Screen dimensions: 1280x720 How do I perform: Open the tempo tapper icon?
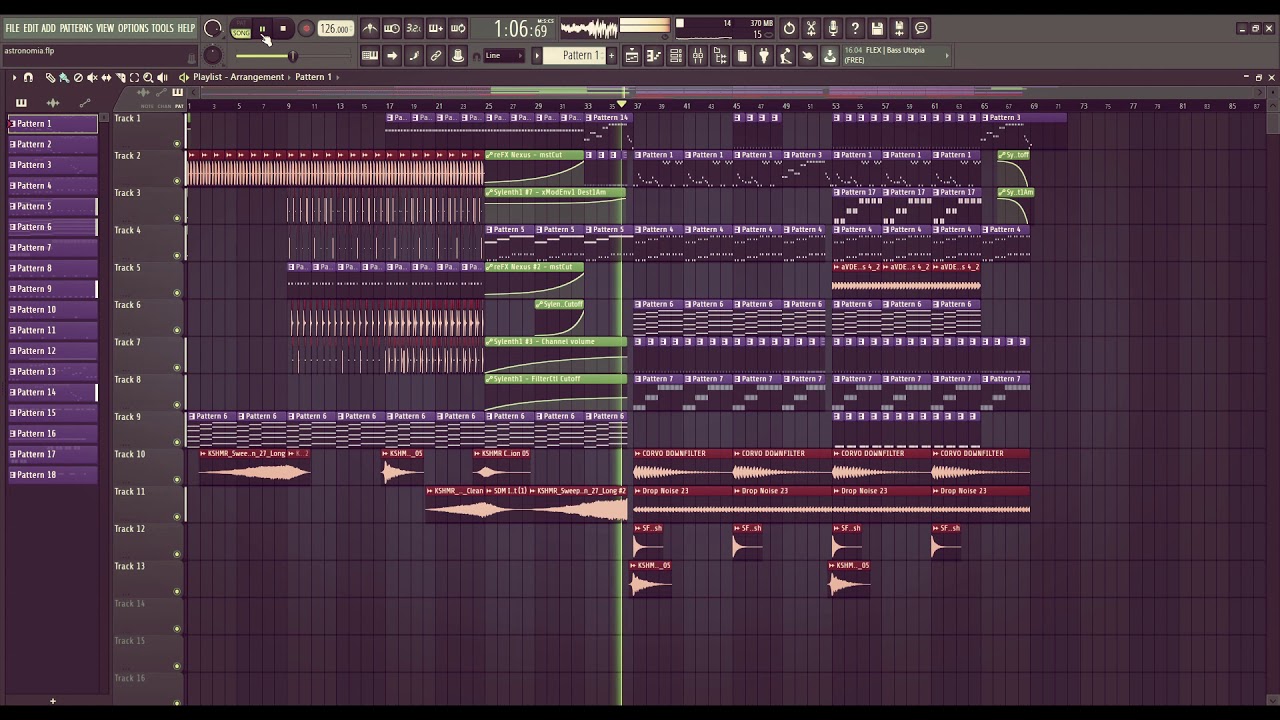coord(786,56)
